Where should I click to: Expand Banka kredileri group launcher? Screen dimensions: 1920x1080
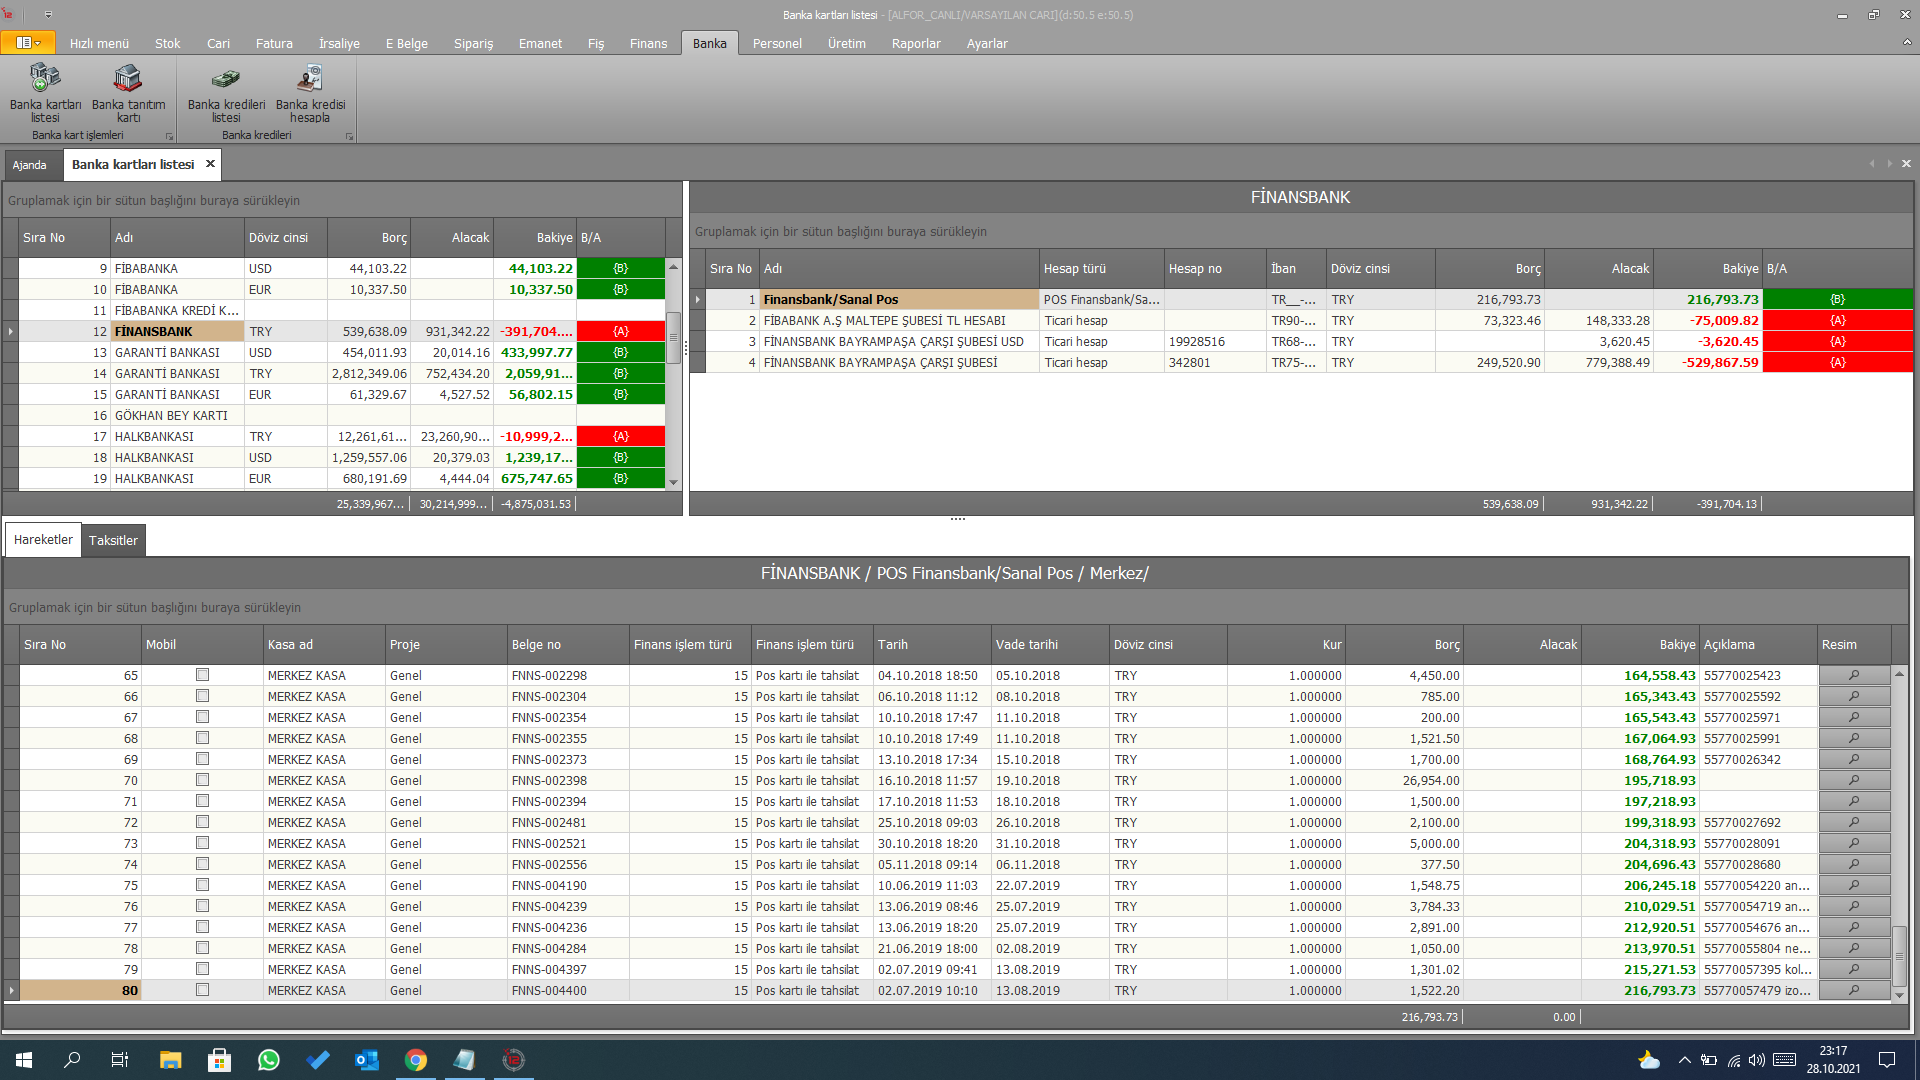click(x=349, y=137)
